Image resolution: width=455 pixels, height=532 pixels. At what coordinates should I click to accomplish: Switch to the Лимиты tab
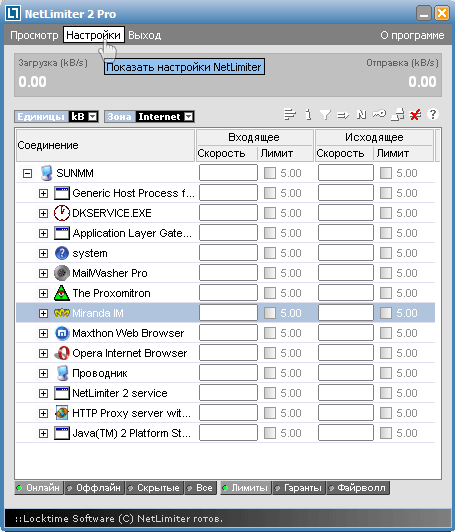click(x=246, y=488)
